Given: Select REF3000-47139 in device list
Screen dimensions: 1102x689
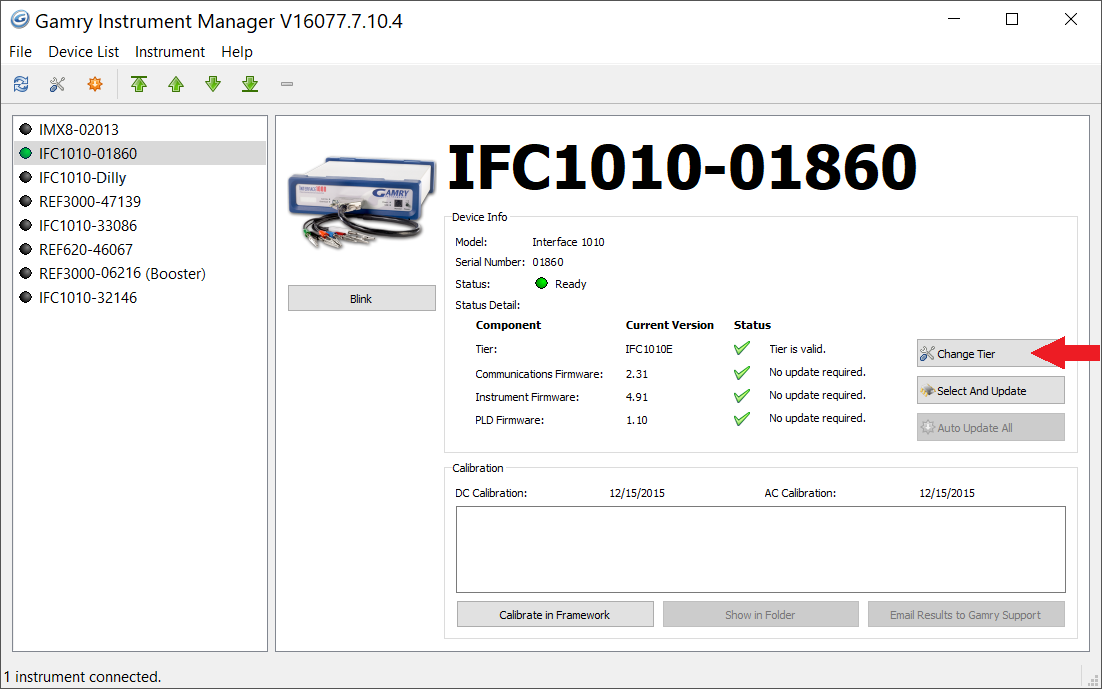Looking at the screenshot, I should coord(140,201).
